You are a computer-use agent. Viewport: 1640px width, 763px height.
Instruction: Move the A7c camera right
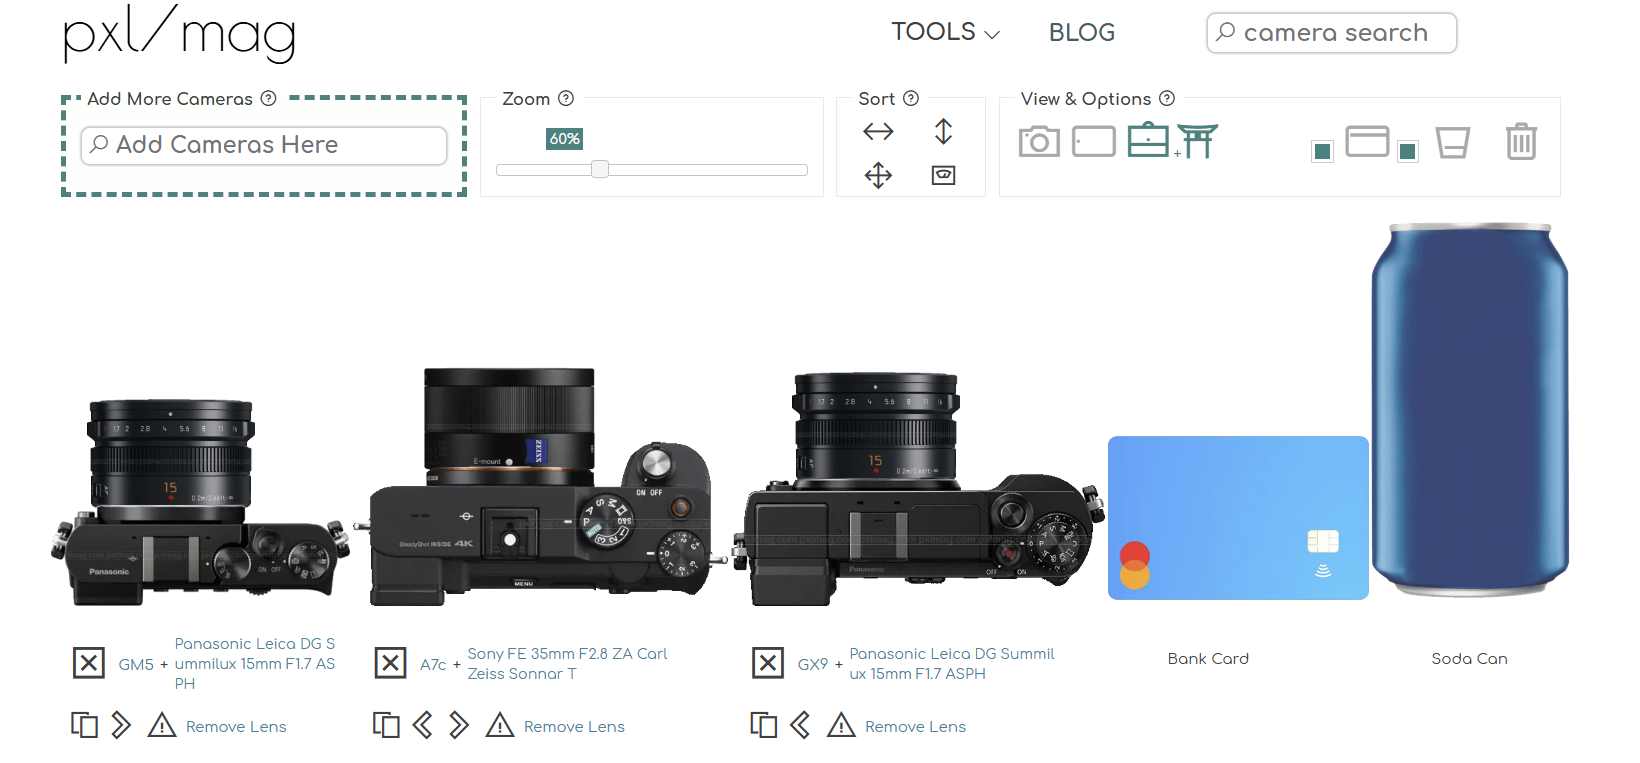(459, 725)
